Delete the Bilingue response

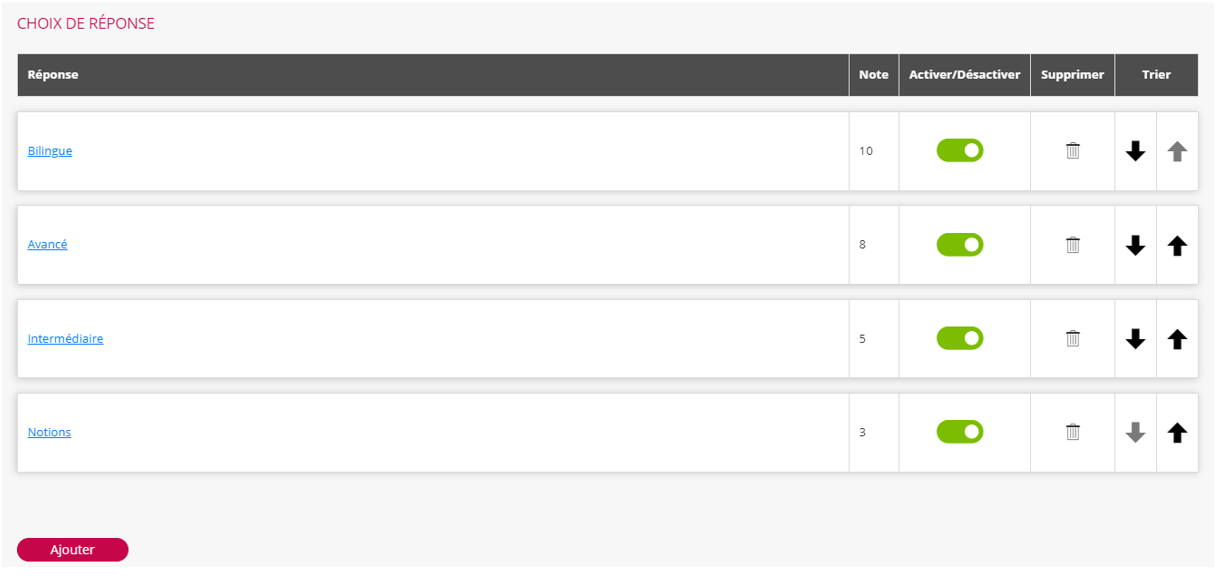1072,151
